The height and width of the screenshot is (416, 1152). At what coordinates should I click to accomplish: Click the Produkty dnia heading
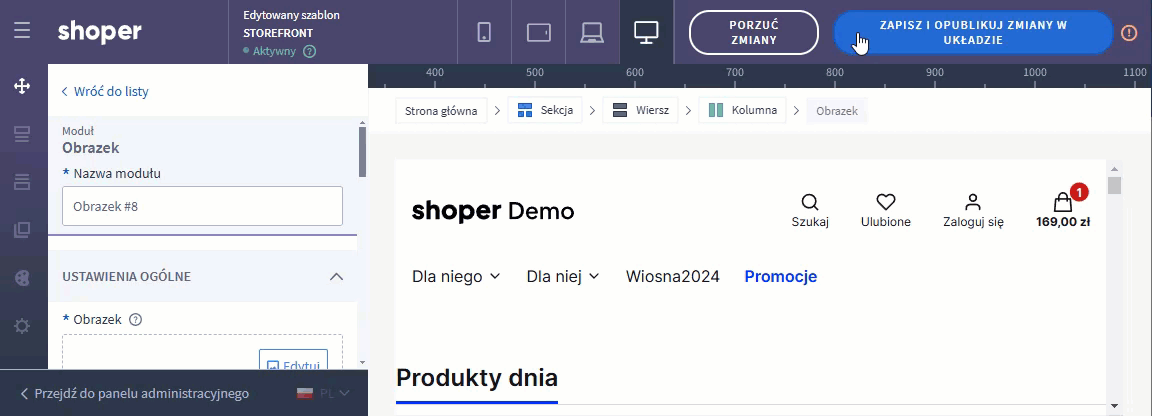(x=477, y=378)
